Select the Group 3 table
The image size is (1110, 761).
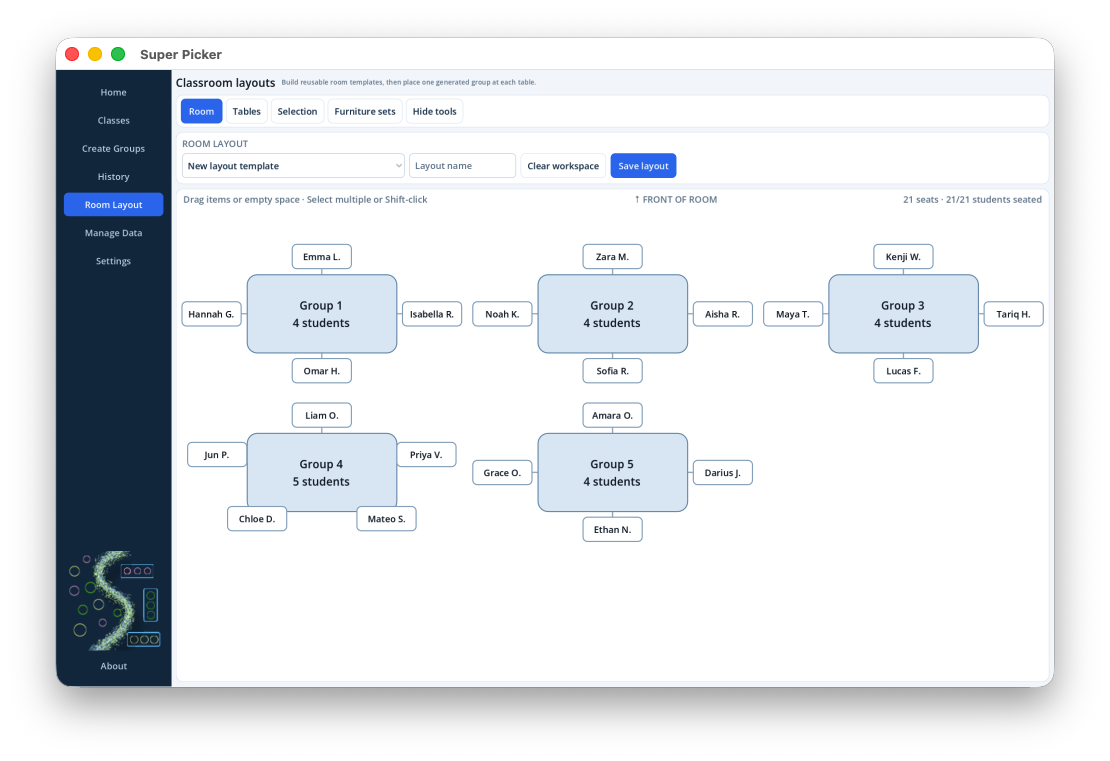(903, 314)
